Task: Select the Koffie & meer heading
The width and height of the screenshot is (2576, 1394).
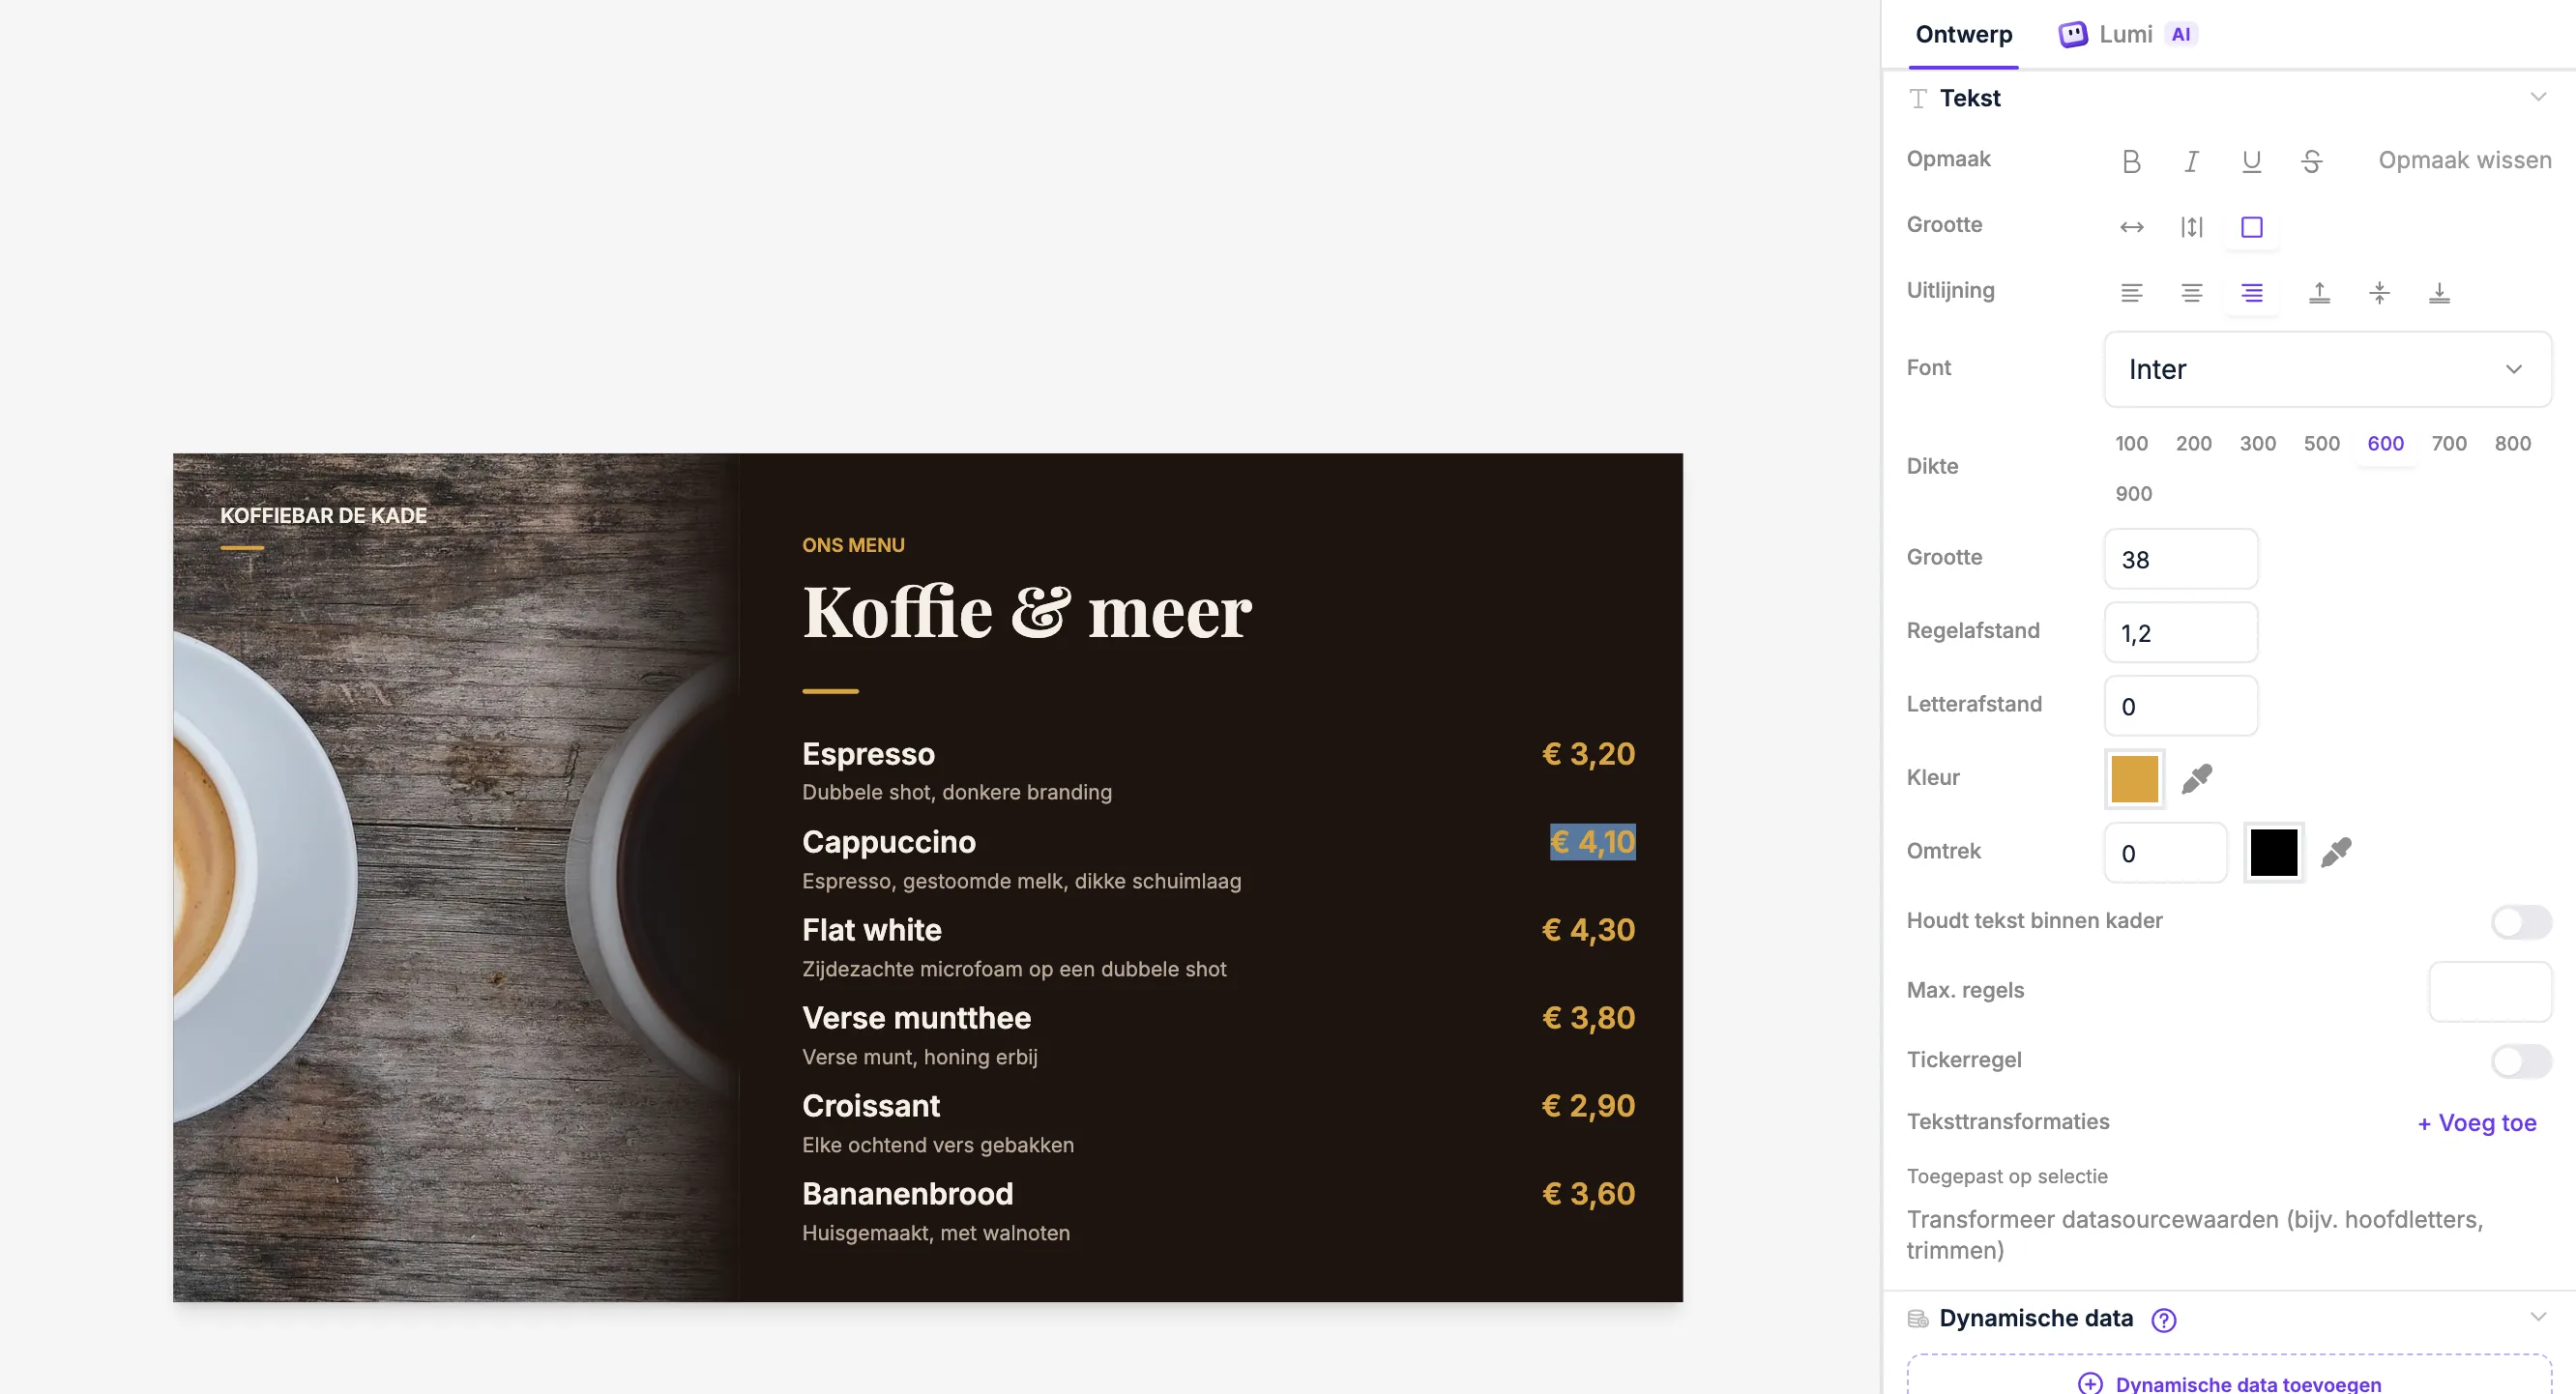Action: click(x=1026, y=611)
